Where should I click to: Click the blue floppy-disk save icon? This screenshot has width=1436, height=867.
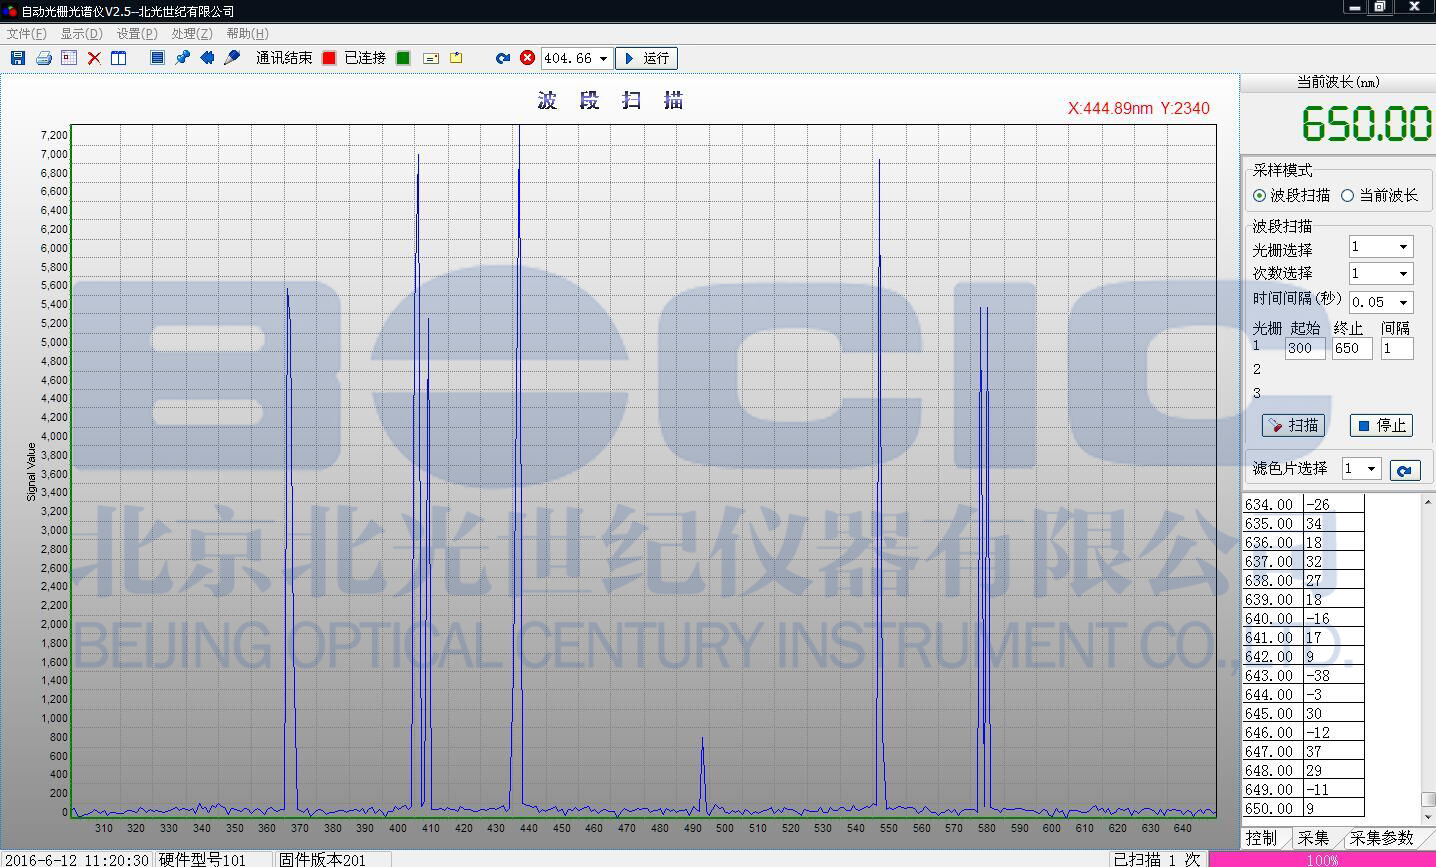18,58
